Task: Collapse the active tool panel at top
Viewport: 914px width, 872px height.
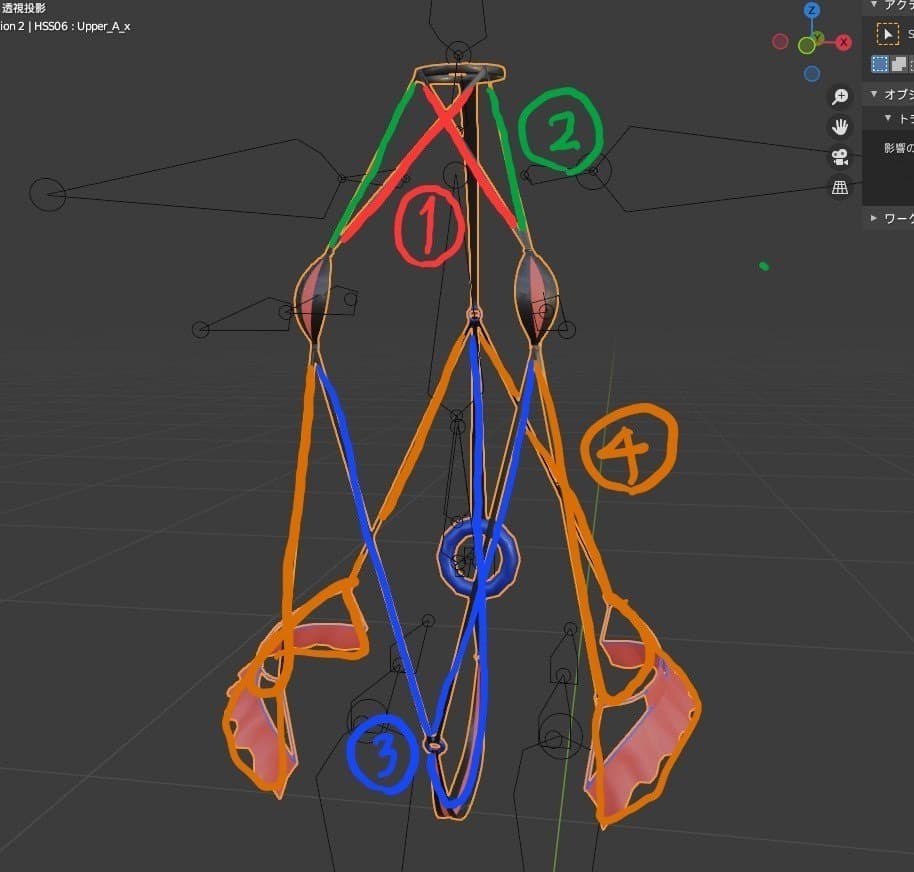Action: [874, 5]
